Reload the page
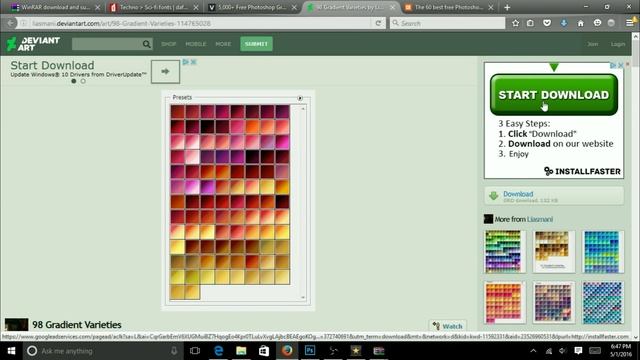The width and height of the screenshot is (640, 360). (378, 23)
